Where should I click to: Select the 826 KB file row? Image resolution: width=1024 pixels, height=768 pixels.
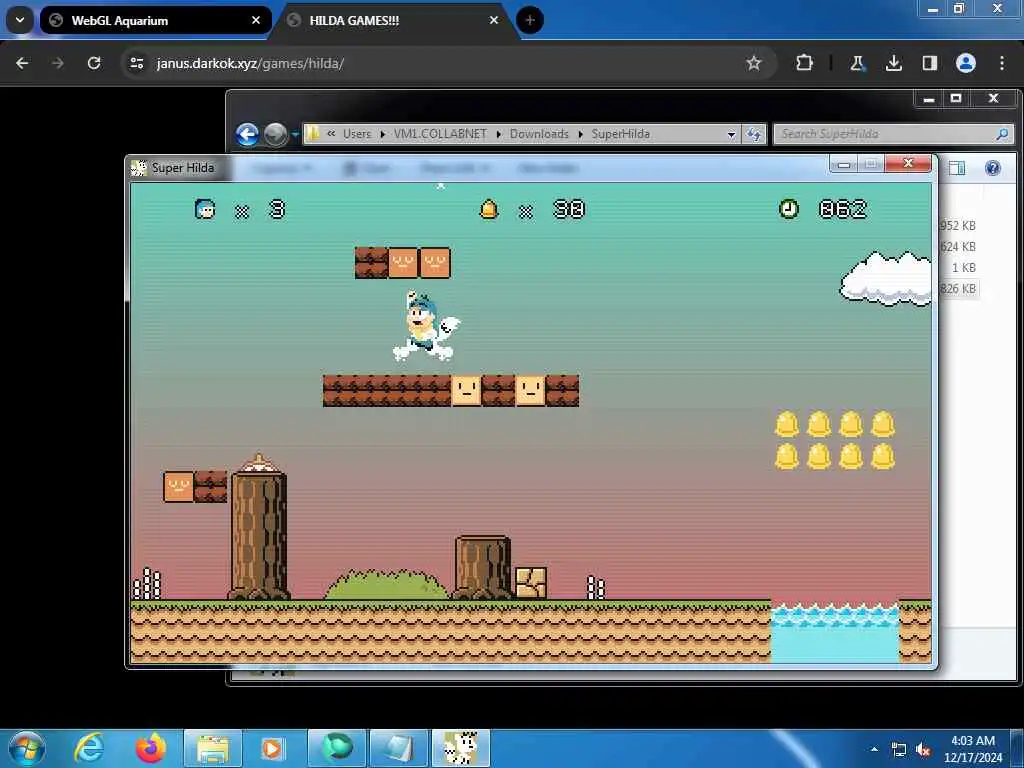(957, 289)
